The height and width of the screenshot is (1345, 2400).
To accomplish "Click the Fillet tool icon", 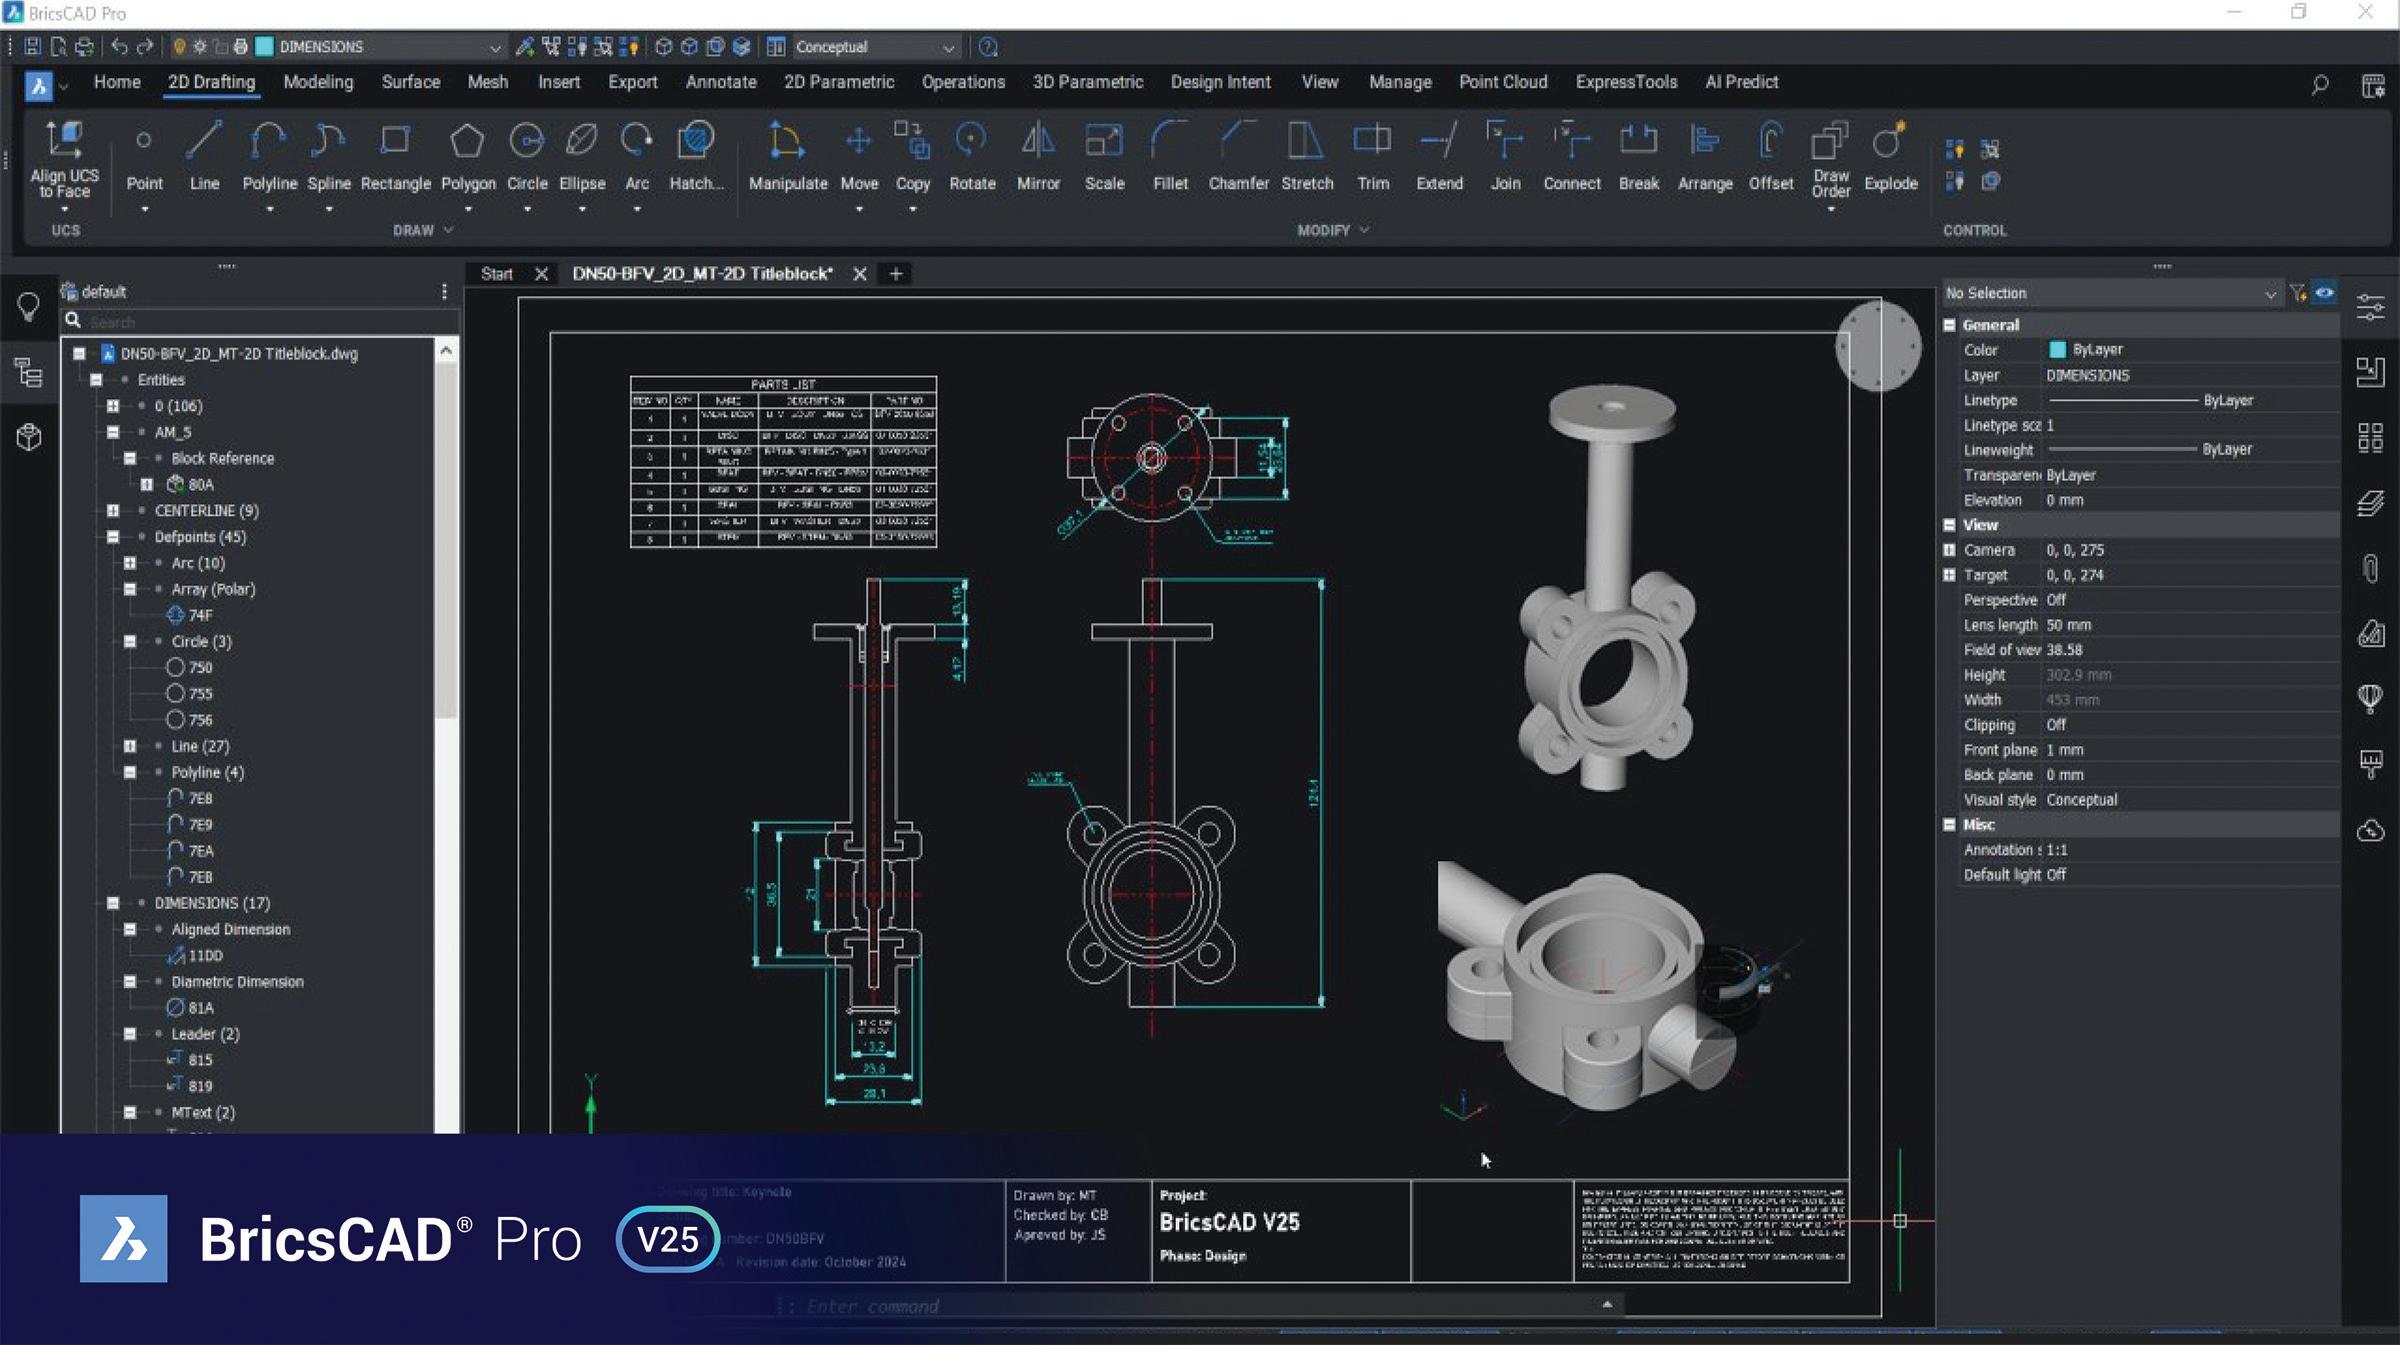I will tap(1169, 142).
